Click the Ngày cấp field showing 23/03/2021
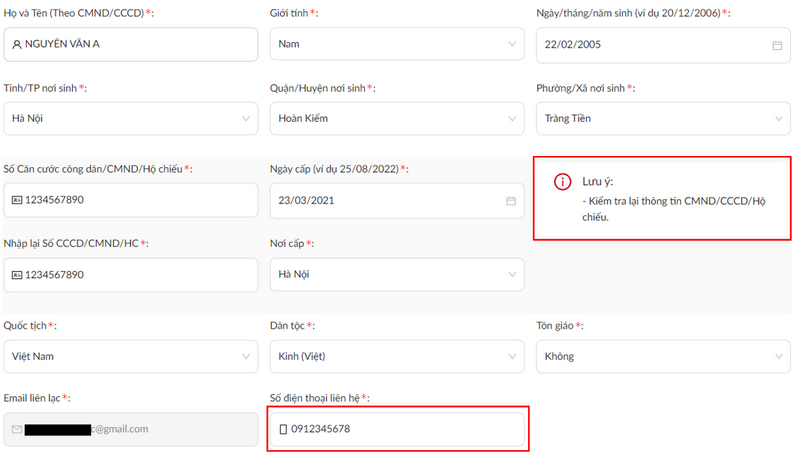800x458 pixels. click(x=397, y=200)
